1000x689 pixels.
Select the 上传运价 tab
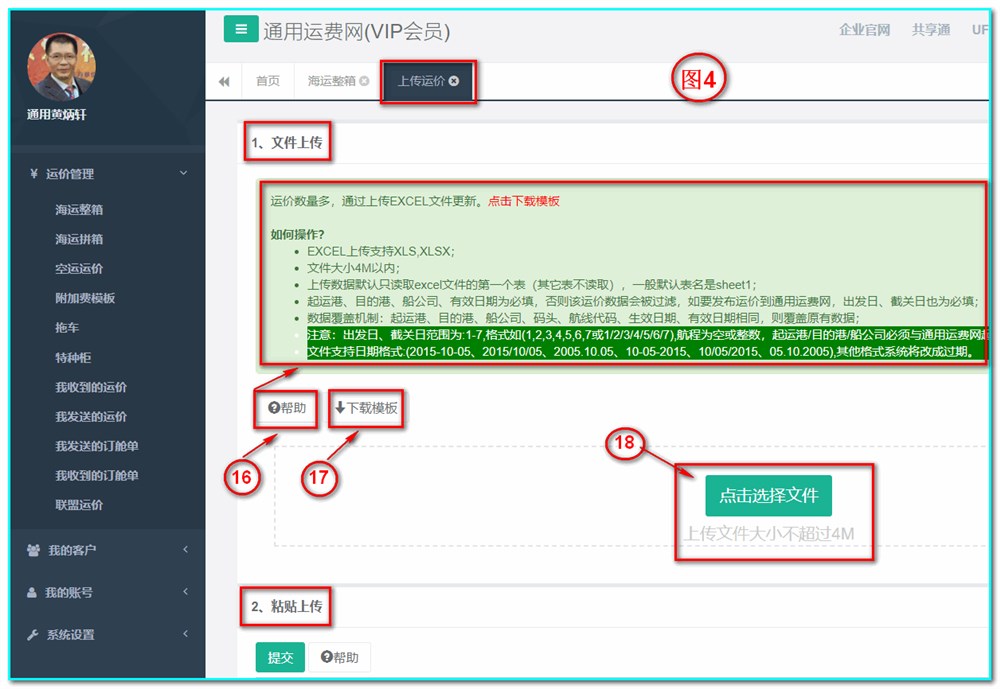425,80
